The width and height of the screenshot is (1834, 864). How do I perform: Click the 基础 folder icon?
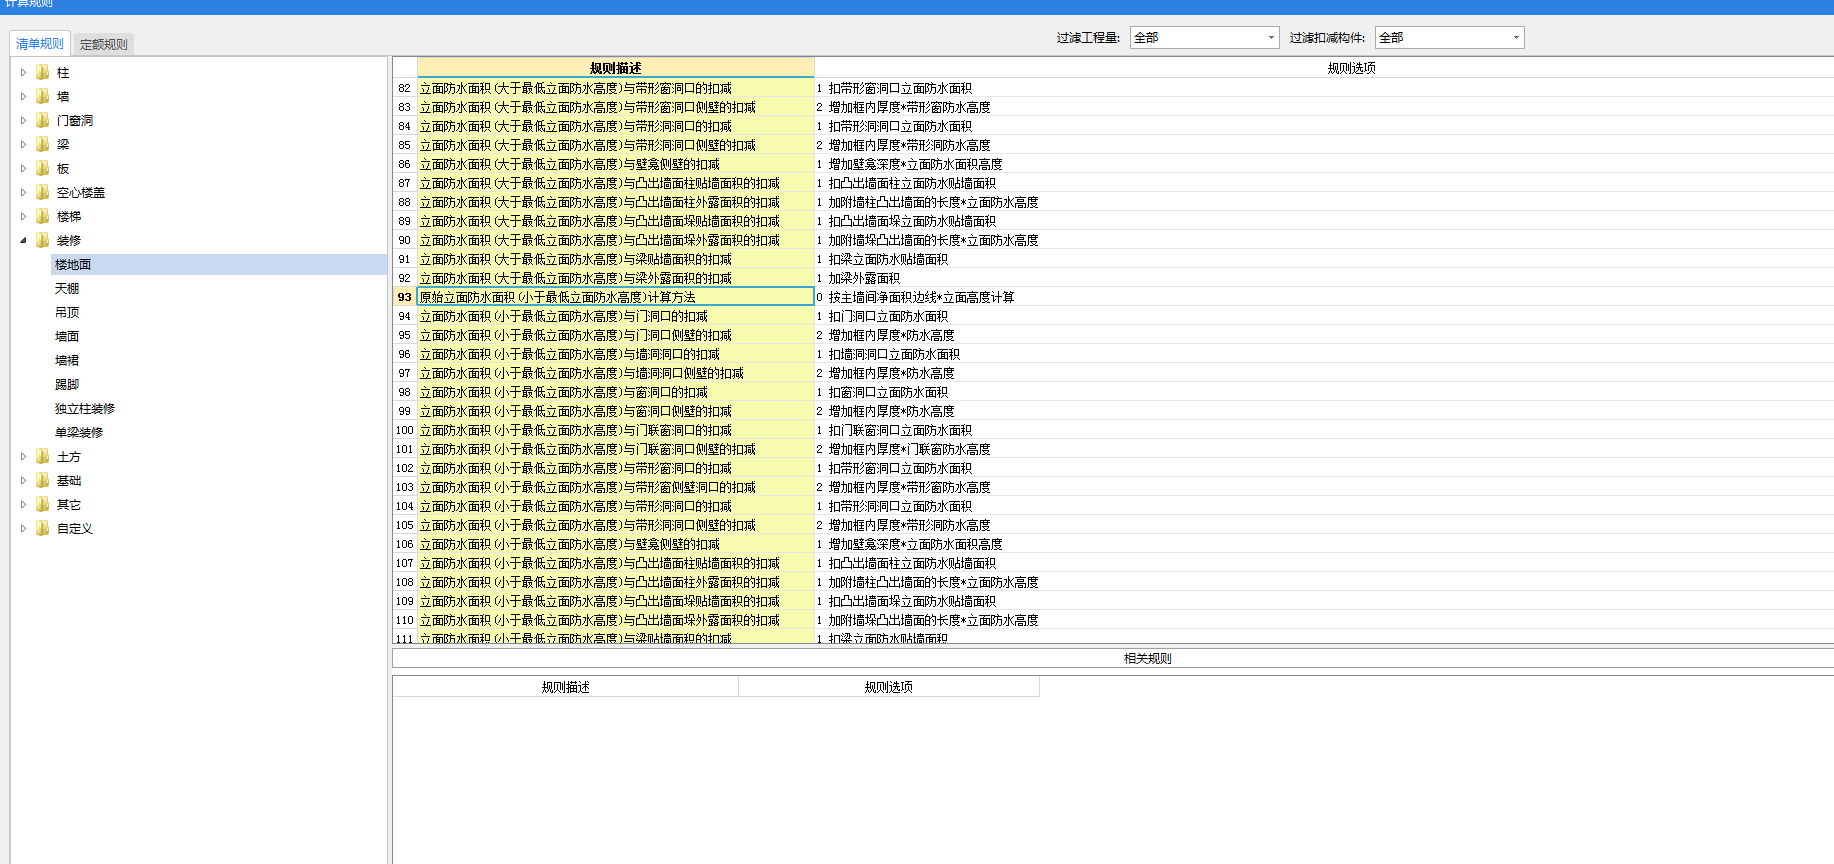tap(43, 480)
